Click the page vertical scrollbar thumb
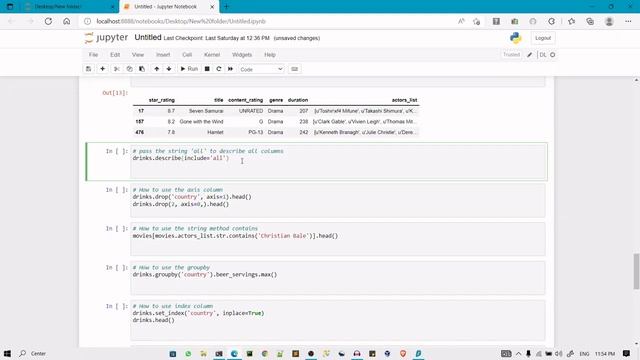The width and height of the screenshot is (640, 360). (x=636, y=271)
